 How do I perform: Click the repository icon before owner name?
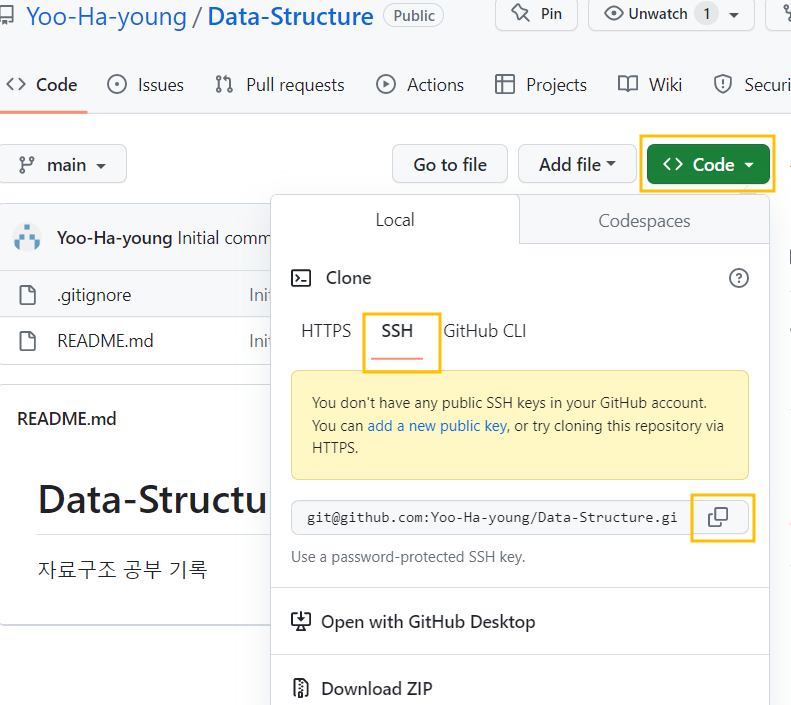tap(6, 16)
